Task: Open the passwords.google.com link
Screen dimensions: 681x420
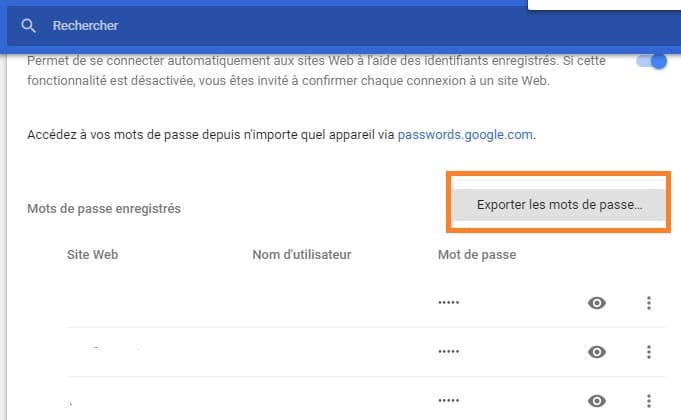Action: point(465,133)
